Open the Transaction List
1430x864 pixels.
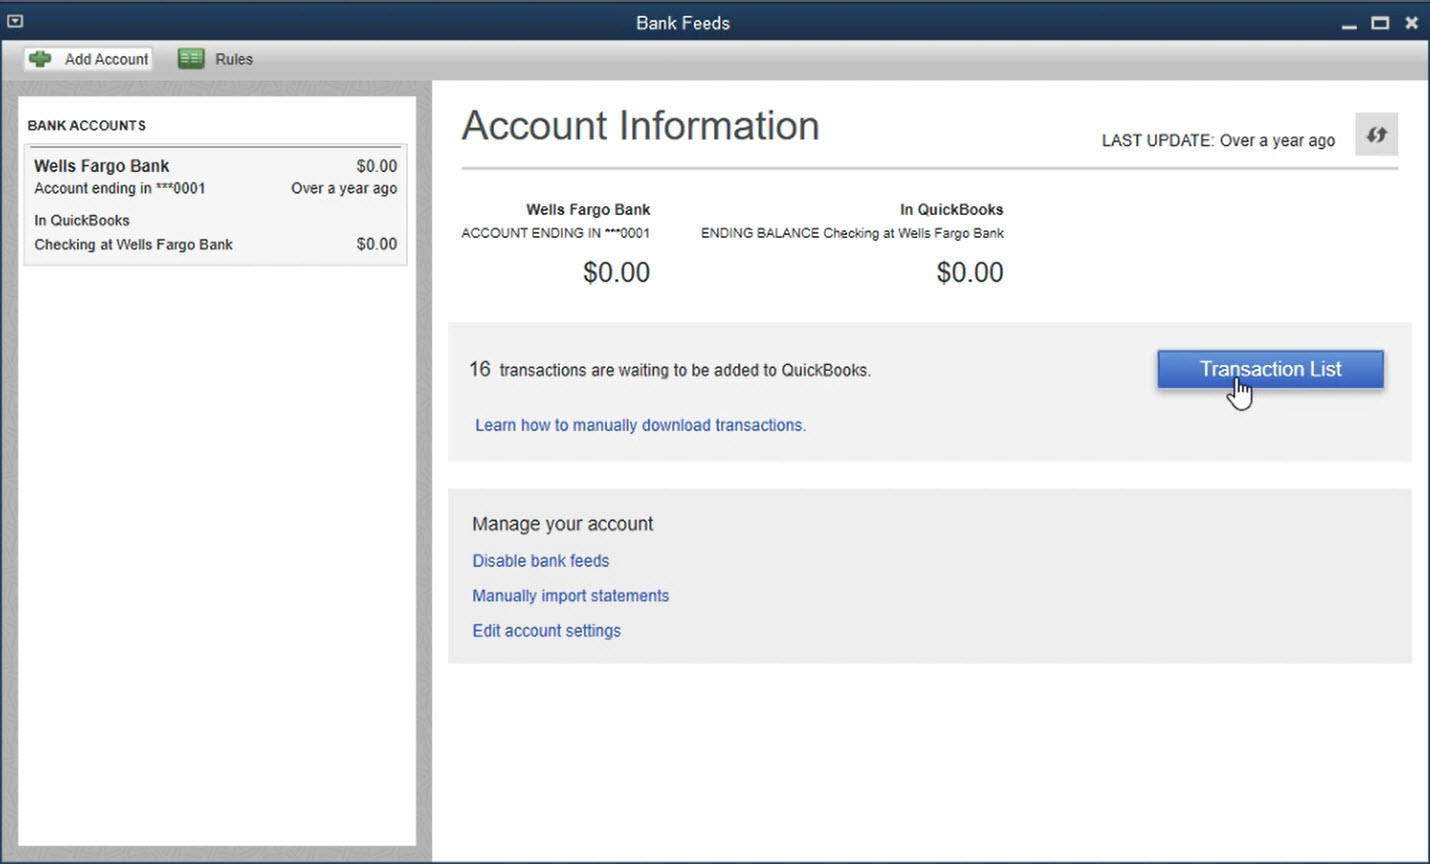point(1270,369)
